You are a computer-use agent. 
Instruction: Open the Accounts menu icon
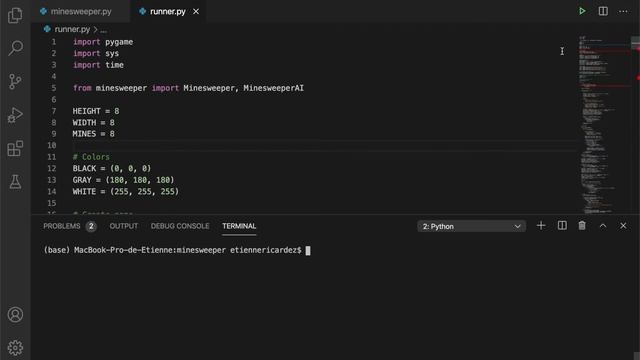15,315
